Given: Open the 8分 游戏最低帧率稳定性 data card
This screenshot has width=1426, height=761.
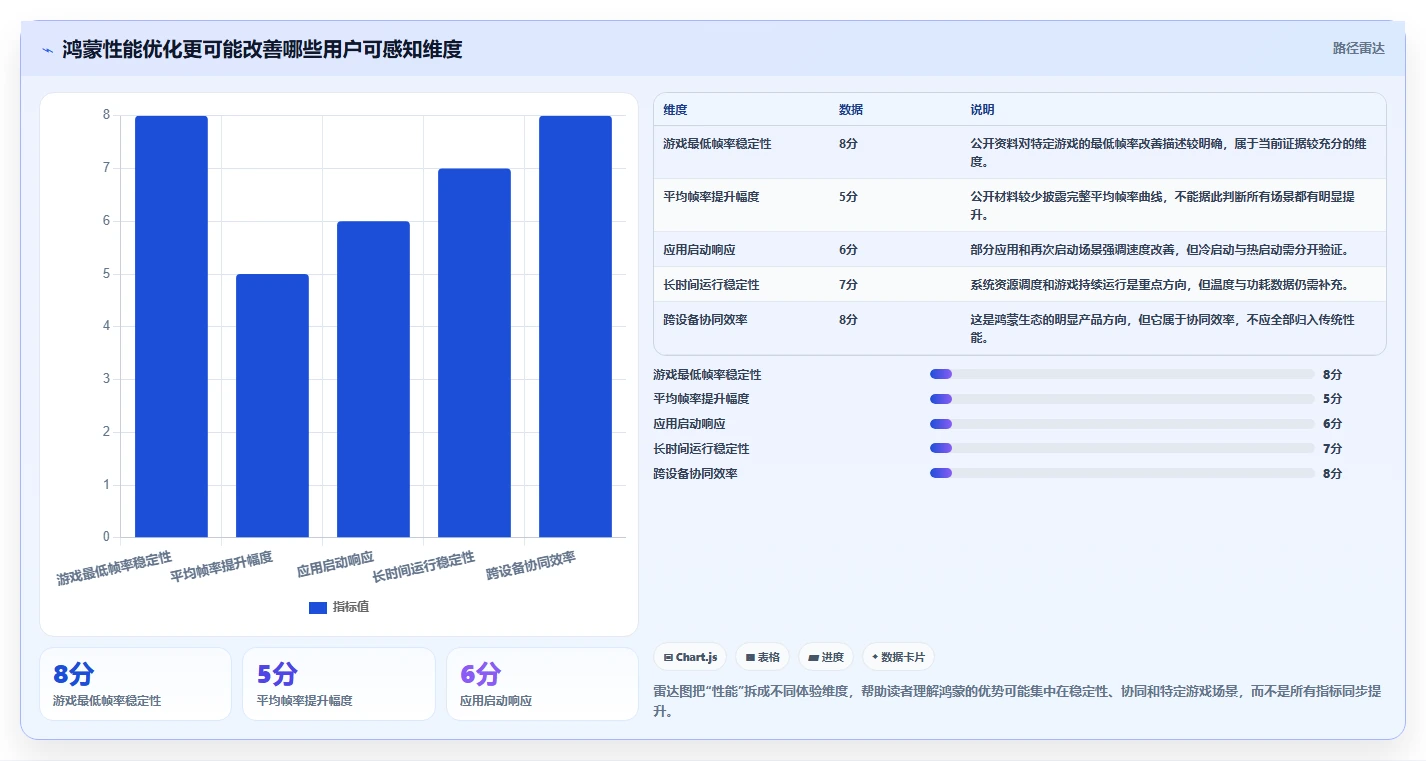Looking at the screenshot, I should (135, 684).
